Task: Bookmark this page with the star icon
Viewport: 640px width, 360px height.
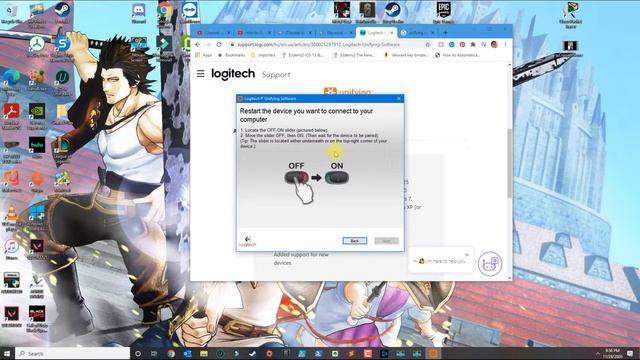Action: pyautogui.click(x=428, y=44)
